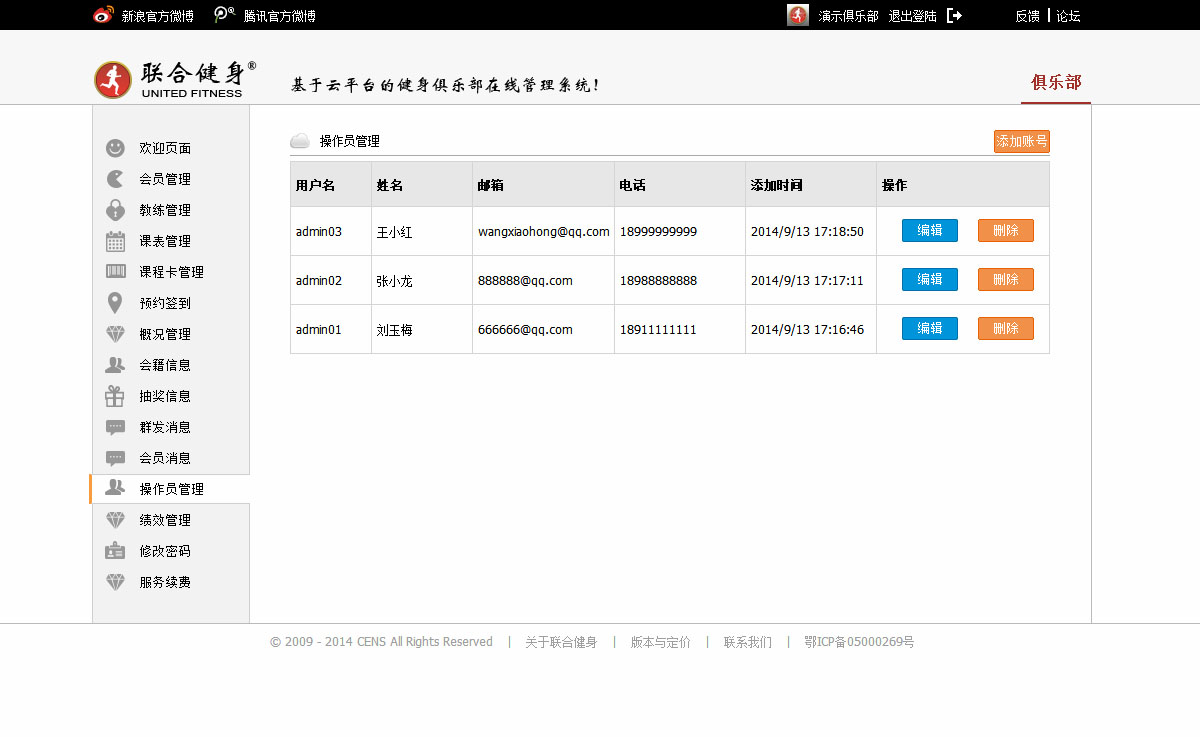Click the Sina Weibo icon in top bar
The height and width of the screenshot is (737, 1200).
pos(103,15)
